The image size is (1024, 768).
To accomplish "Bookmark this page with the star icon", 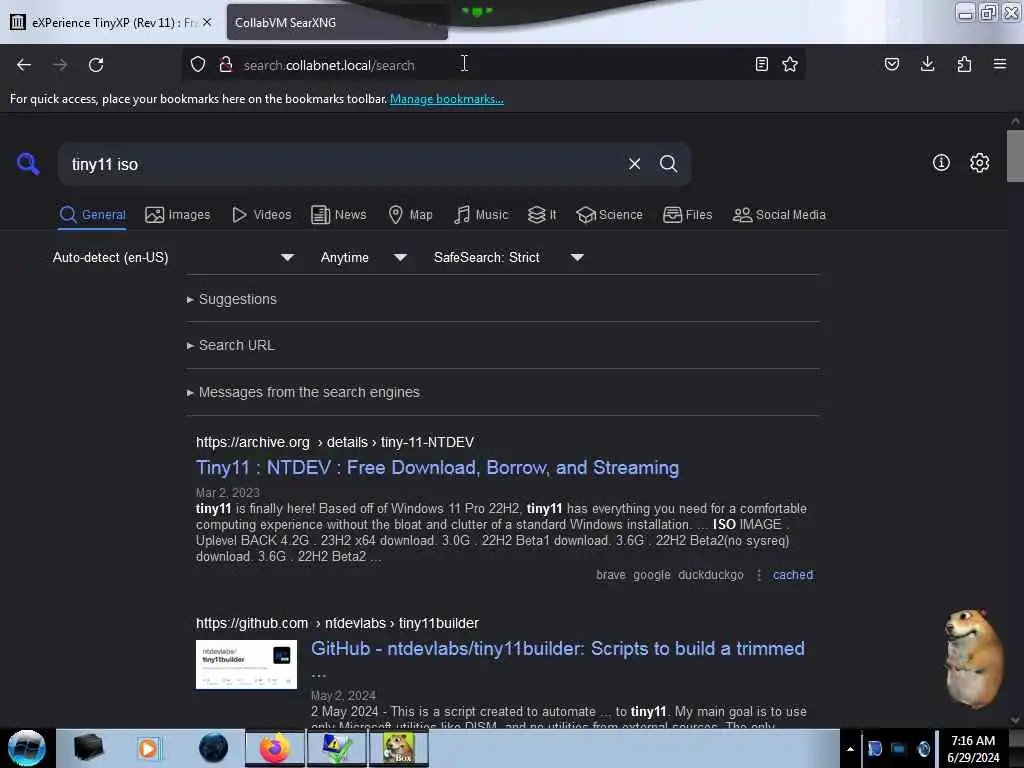I will coord(790,64).
